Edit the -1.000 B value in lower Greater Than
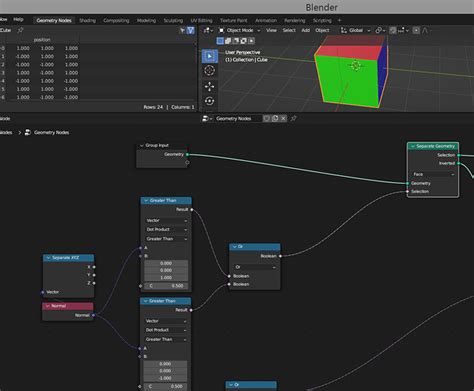This screenshot has height=391, width=474. pyautogui.click(x=165, y=378)
